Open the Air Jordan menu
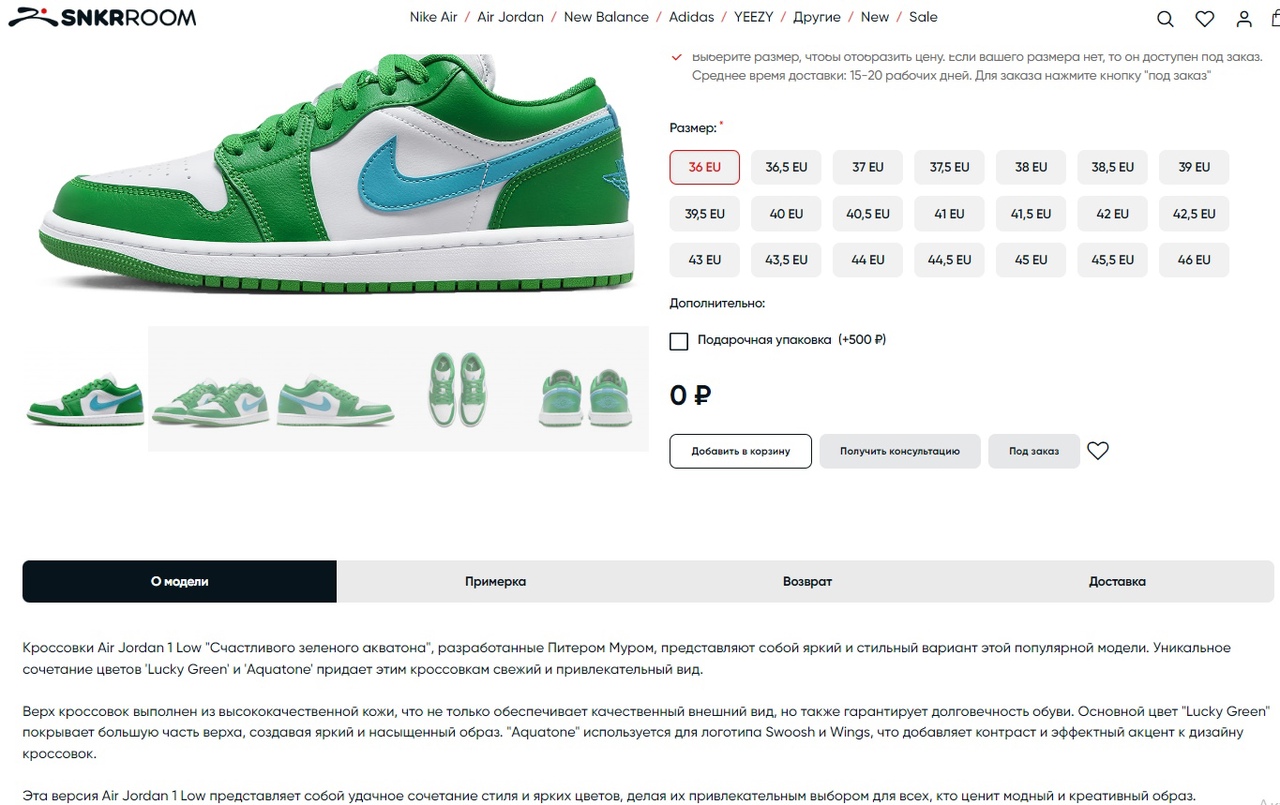 [x=510, y=17]
